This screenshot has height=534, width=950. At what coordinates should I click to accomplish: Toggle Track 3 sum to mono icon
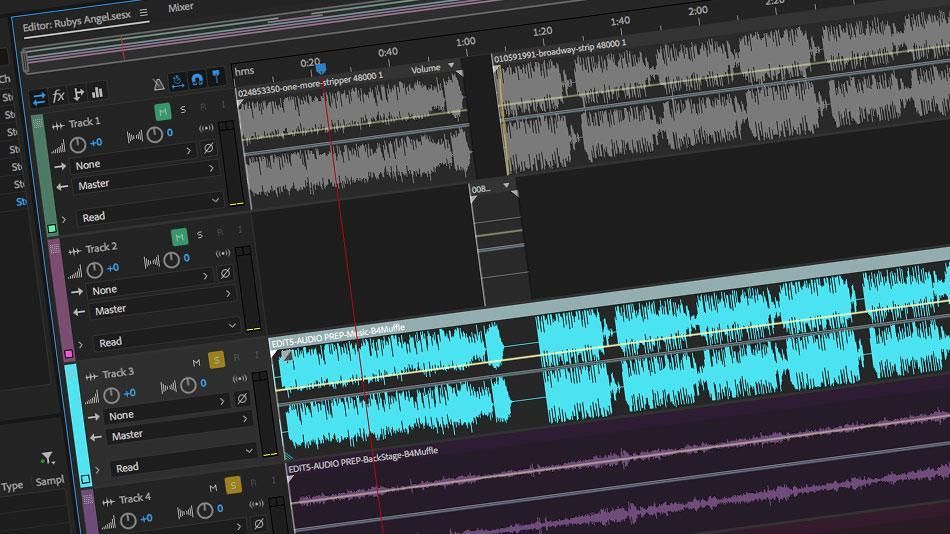point(240,379)
